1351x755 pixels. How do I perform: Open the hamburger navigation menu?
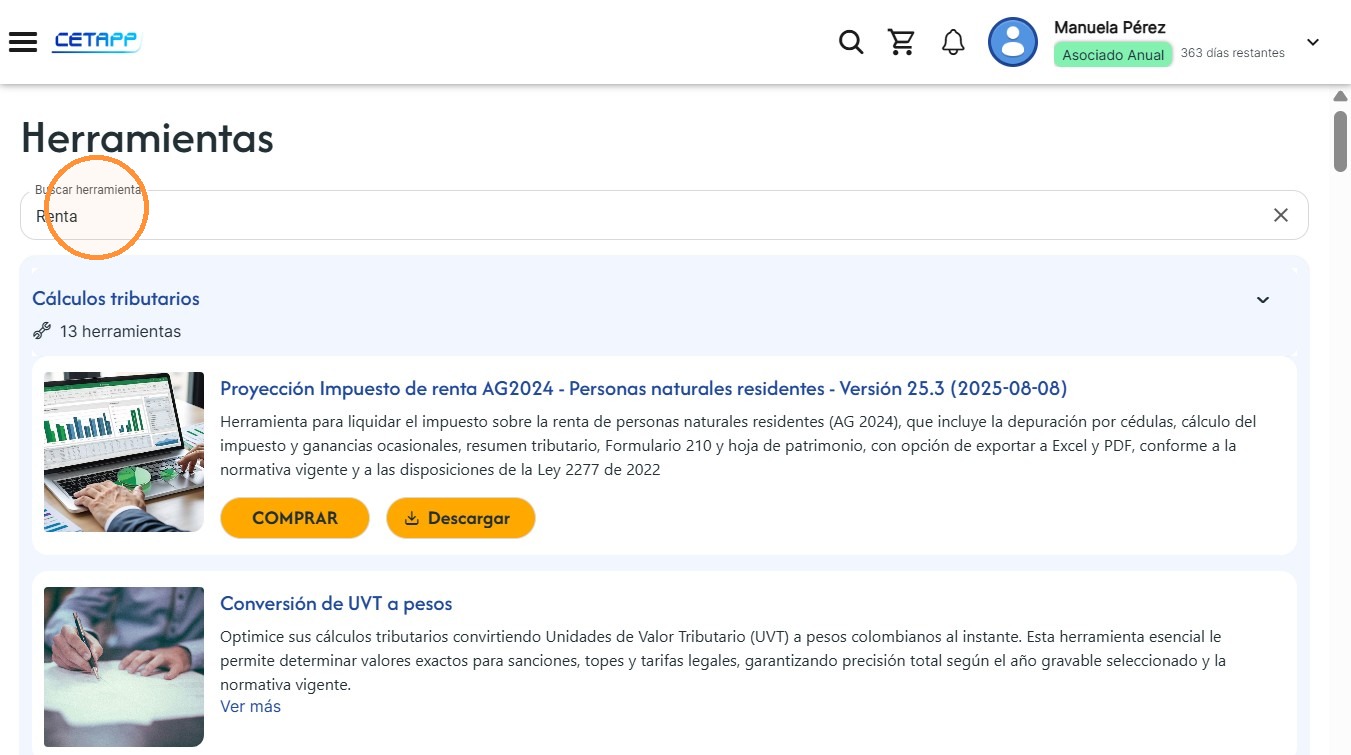click(x=23, y=42)
